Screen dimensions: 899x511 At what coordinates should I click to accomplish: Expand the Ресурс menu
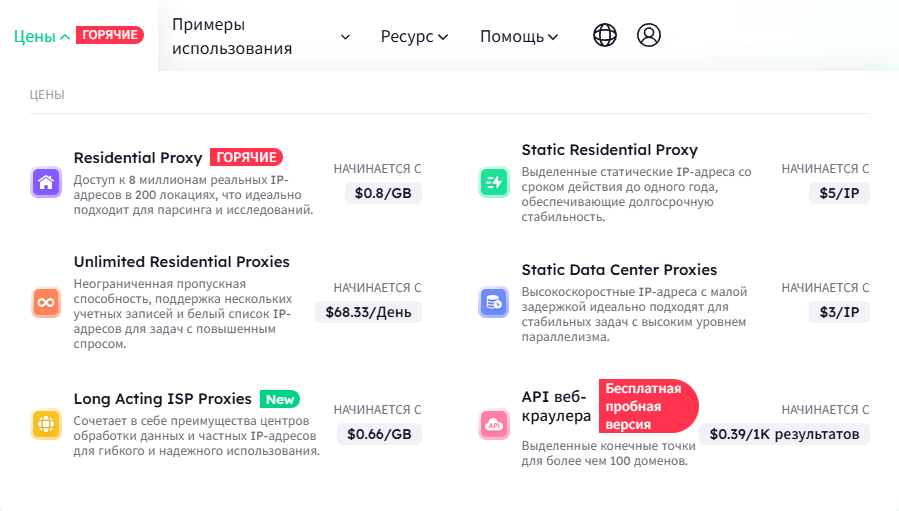click(x=414, y=37)
